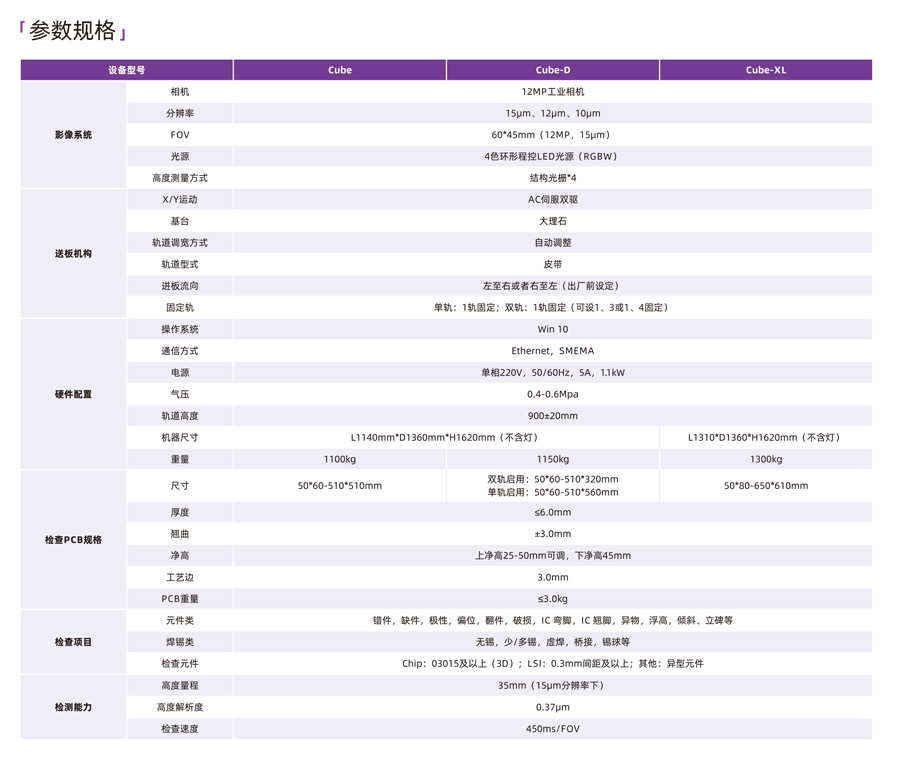Click the 12MP工业相机 value

tap(553, 92)
